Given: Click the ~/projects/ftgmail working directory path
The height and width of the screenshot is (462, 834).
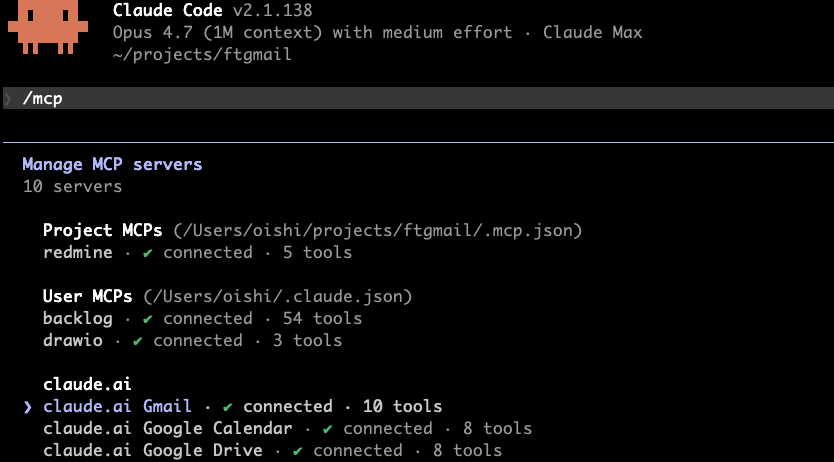Looking at the screenshot, I should pos(202,54).
